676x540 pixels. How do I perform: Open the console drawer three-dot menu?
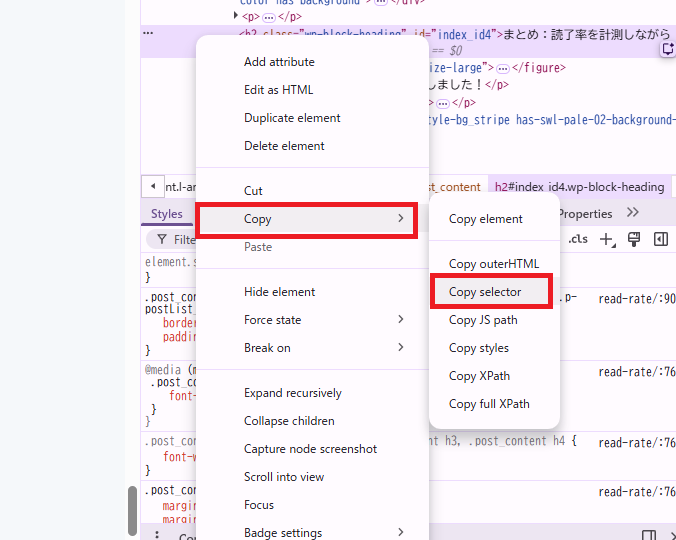pyautogui.click(x=156, y=536)
